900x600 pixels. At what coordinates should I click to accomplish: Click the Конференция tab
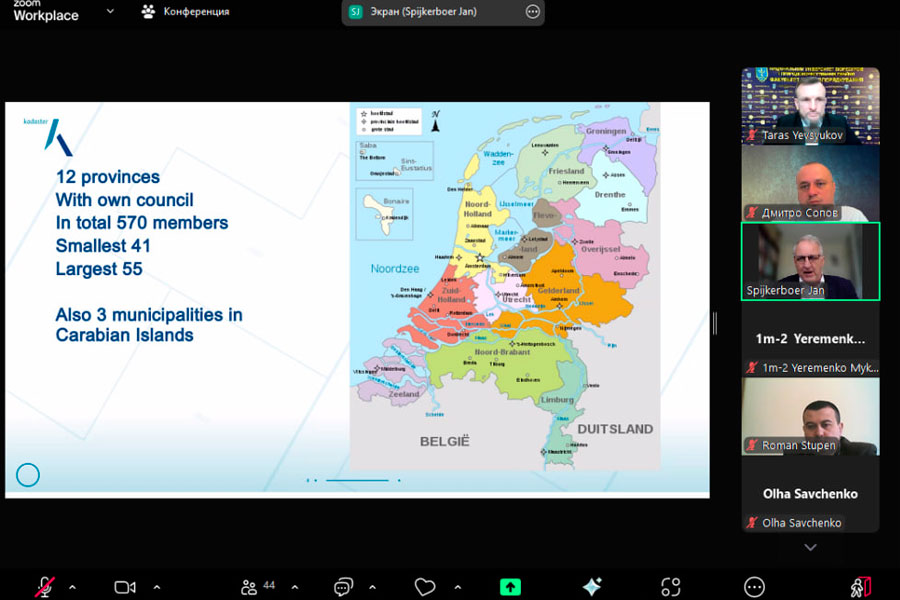(185, 11)
